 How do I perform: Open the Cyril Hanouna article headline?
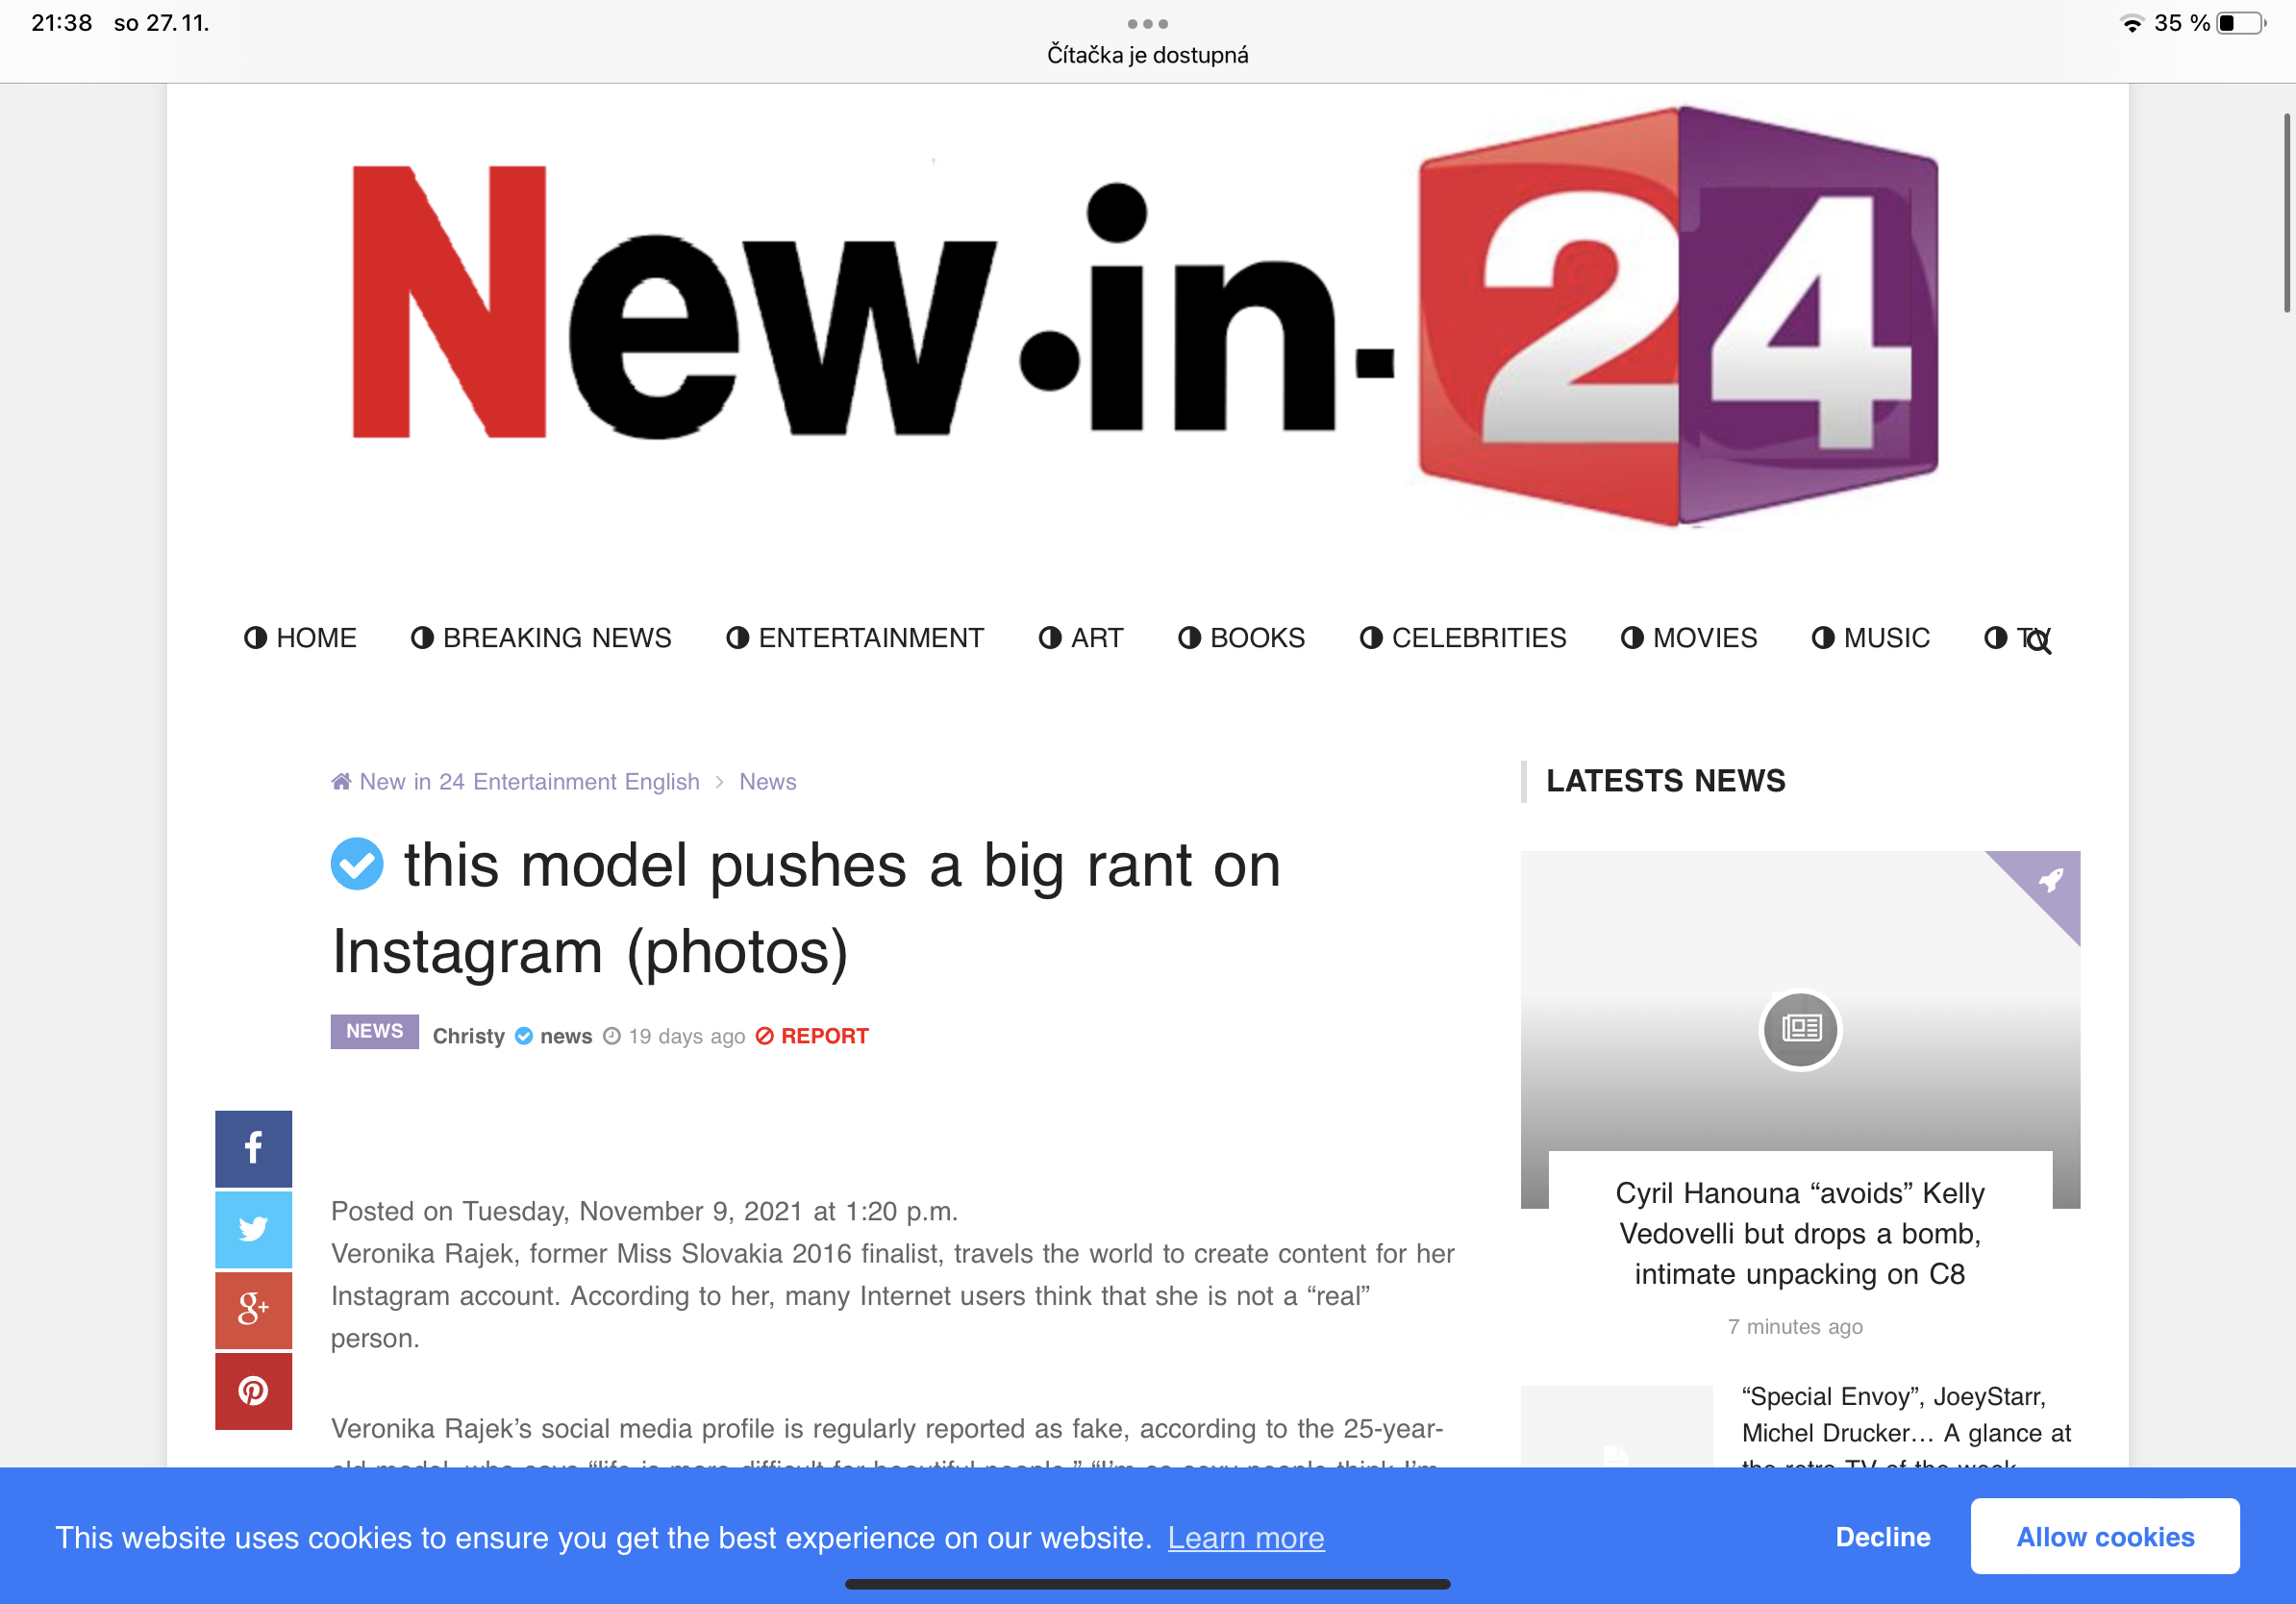pos(1800,1233)
